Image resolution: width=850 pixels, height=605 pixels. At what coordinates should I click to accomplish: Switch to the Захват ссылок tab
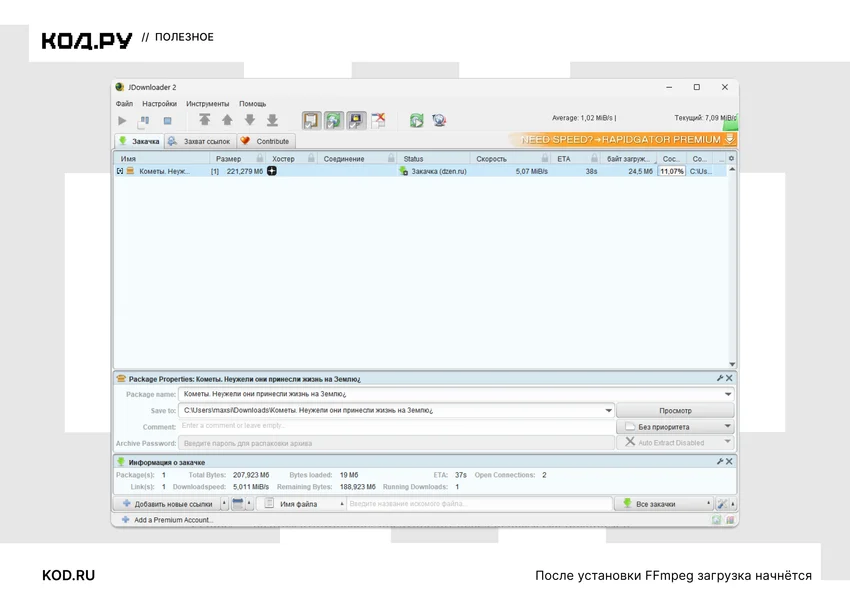[x=200, y=141]
